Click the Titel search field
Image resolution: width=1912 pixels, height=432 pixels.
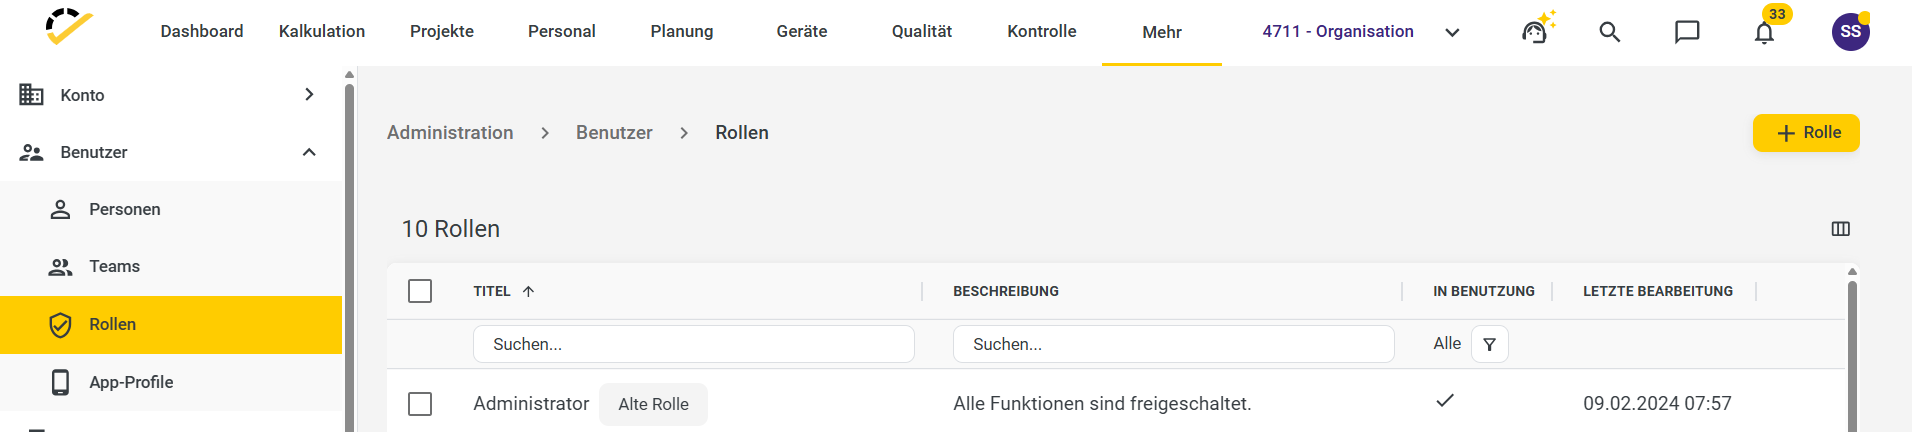coord(693,344)
